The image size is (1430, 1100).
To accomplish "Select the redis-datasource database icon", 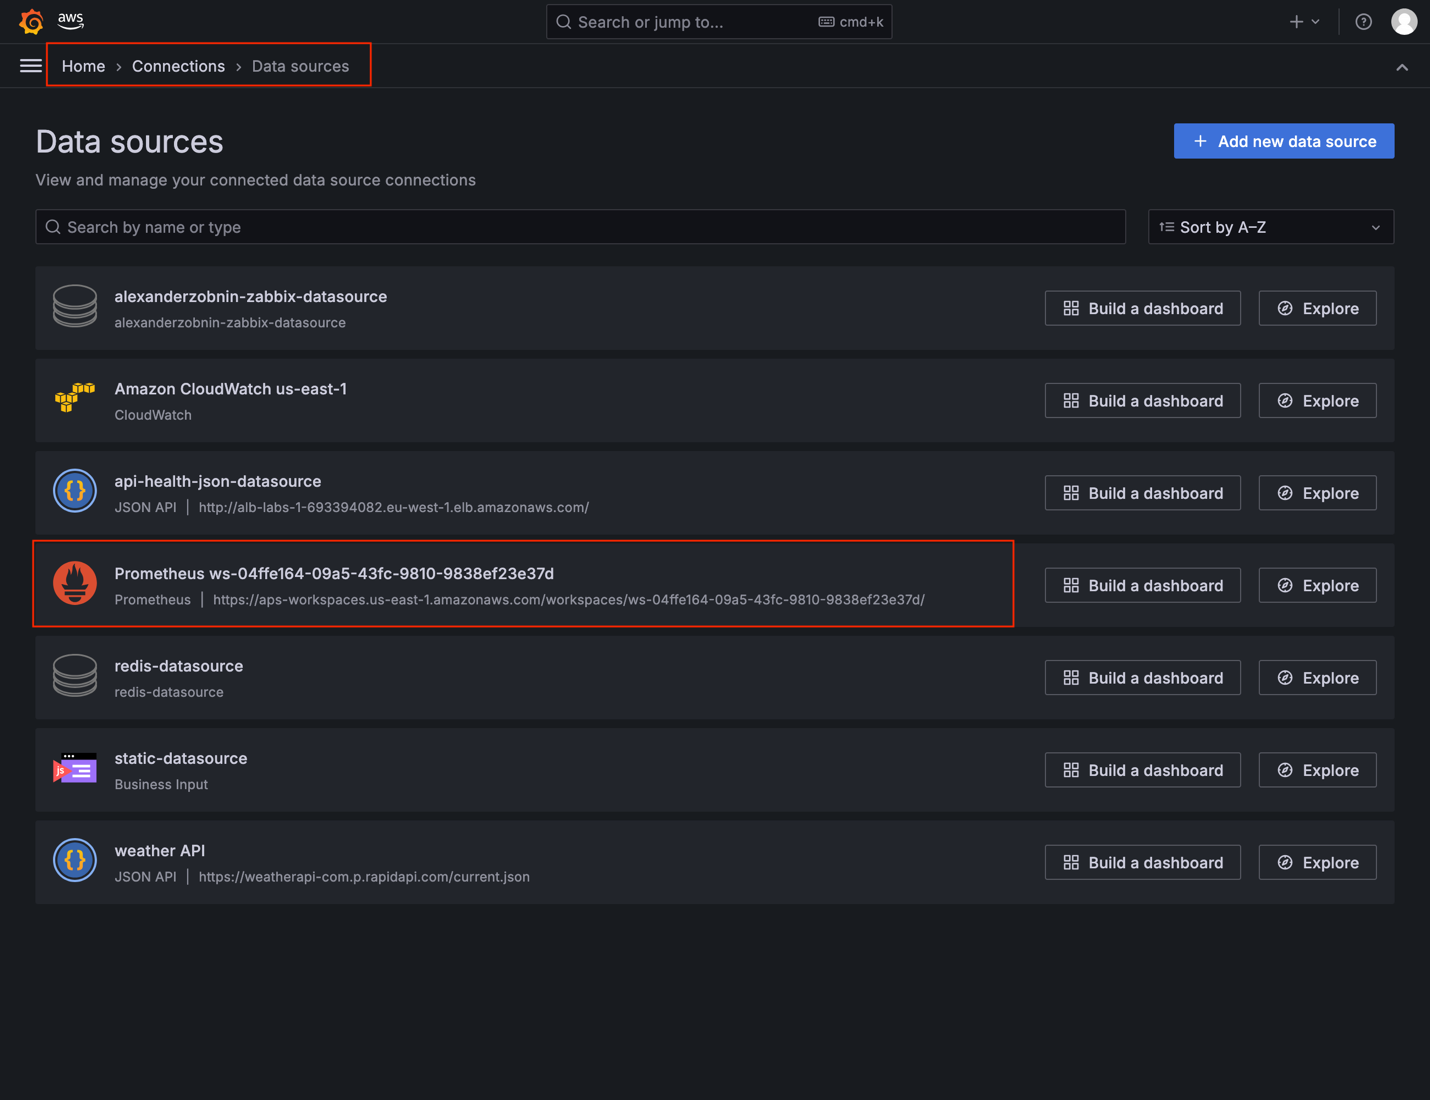I will click(74, 676).
